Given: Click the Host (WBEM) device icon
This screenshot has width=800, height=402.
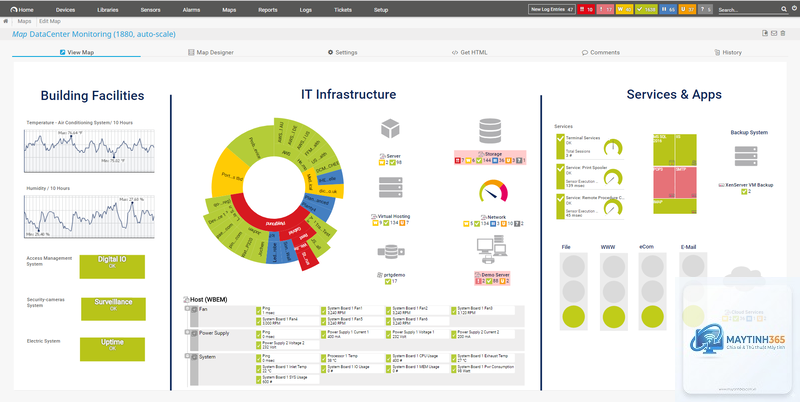Looking at the screenshot, I should coord(186,299).
